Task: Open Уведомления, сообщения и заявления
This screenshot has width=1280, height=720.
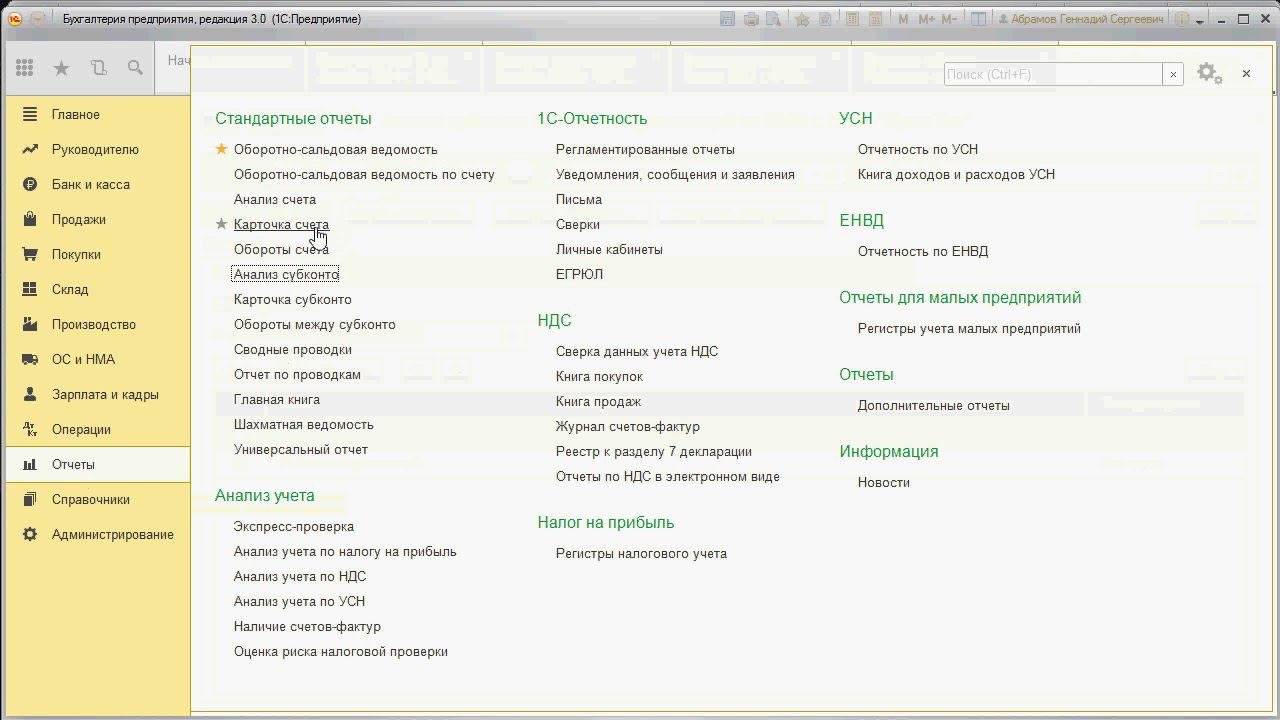Action: 675,174
